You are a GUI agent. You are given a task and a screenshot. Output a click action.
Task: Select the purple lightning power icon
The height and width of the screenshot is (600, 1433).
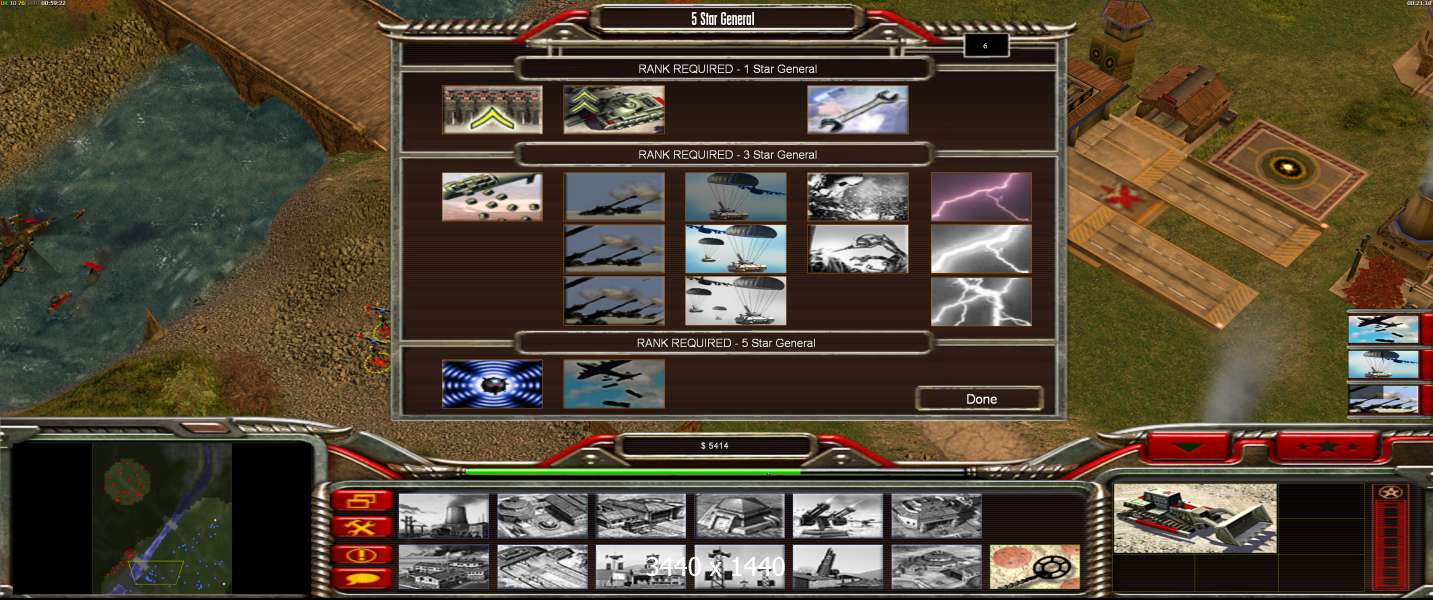[981, 197]
